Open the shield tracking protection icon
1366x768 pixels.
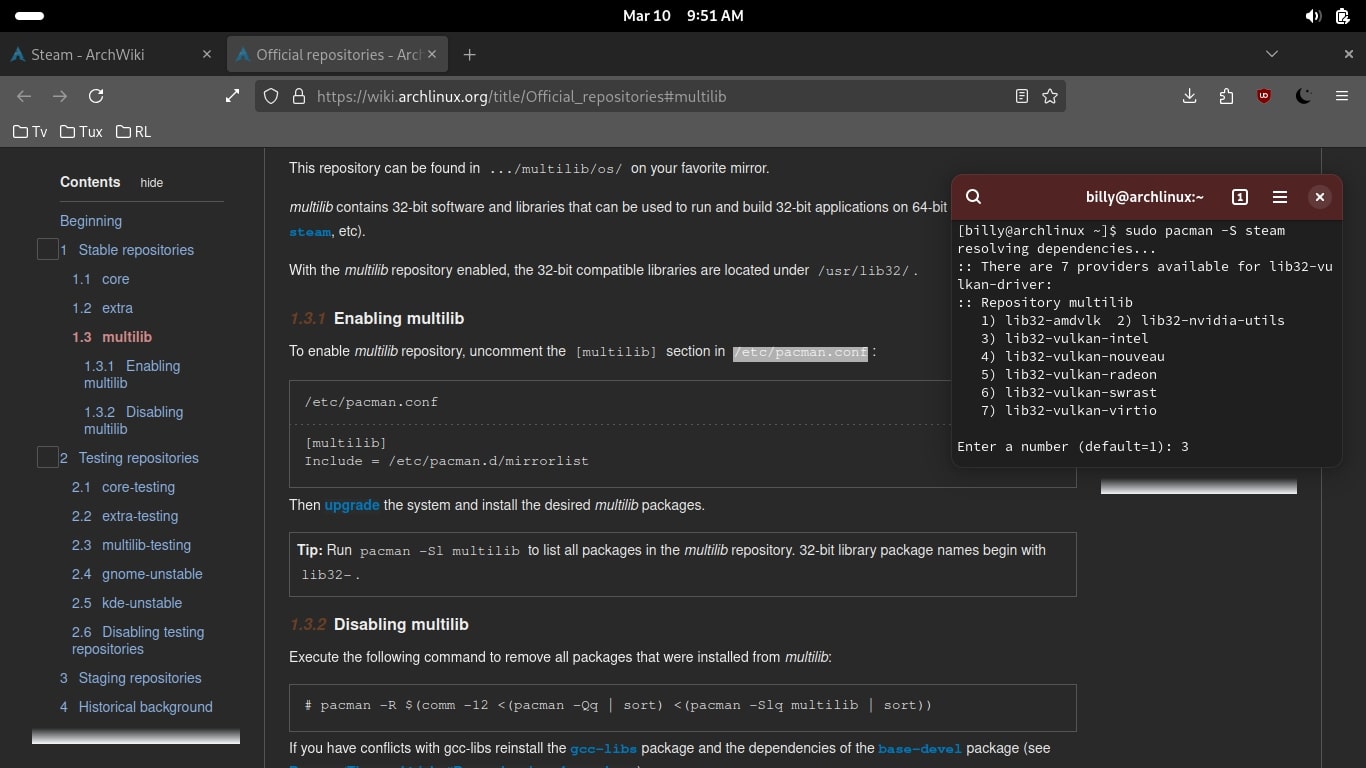point(270,96)
